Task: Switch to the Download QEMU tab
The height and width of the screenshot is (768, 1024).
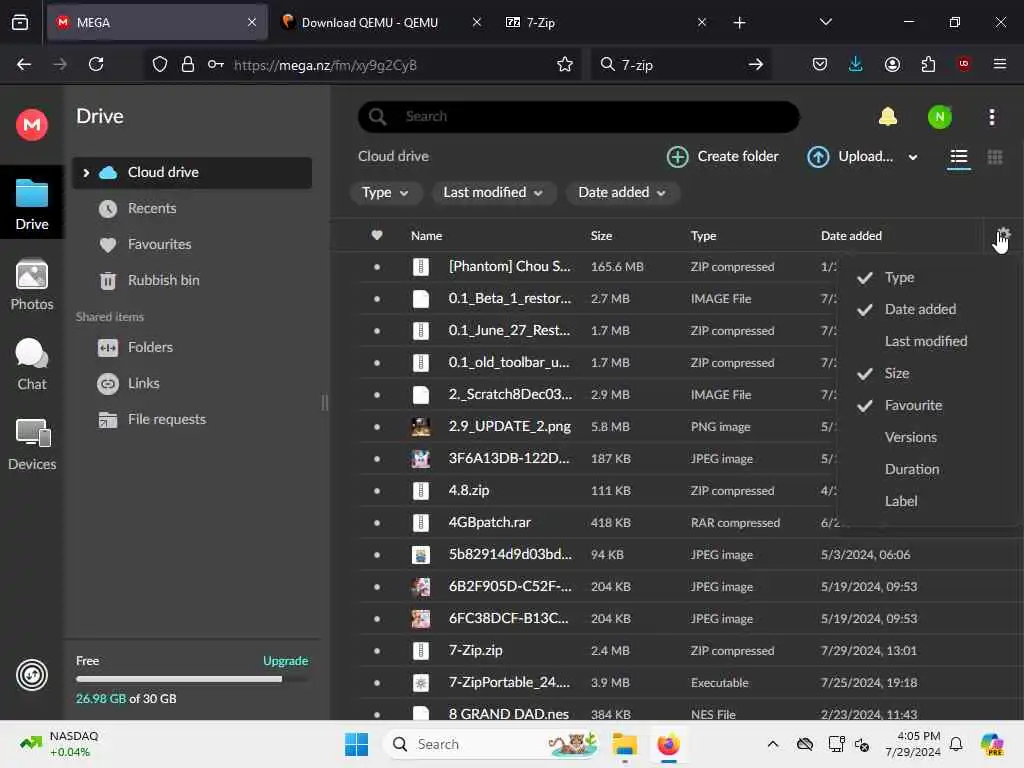Action: pos(381,22)
